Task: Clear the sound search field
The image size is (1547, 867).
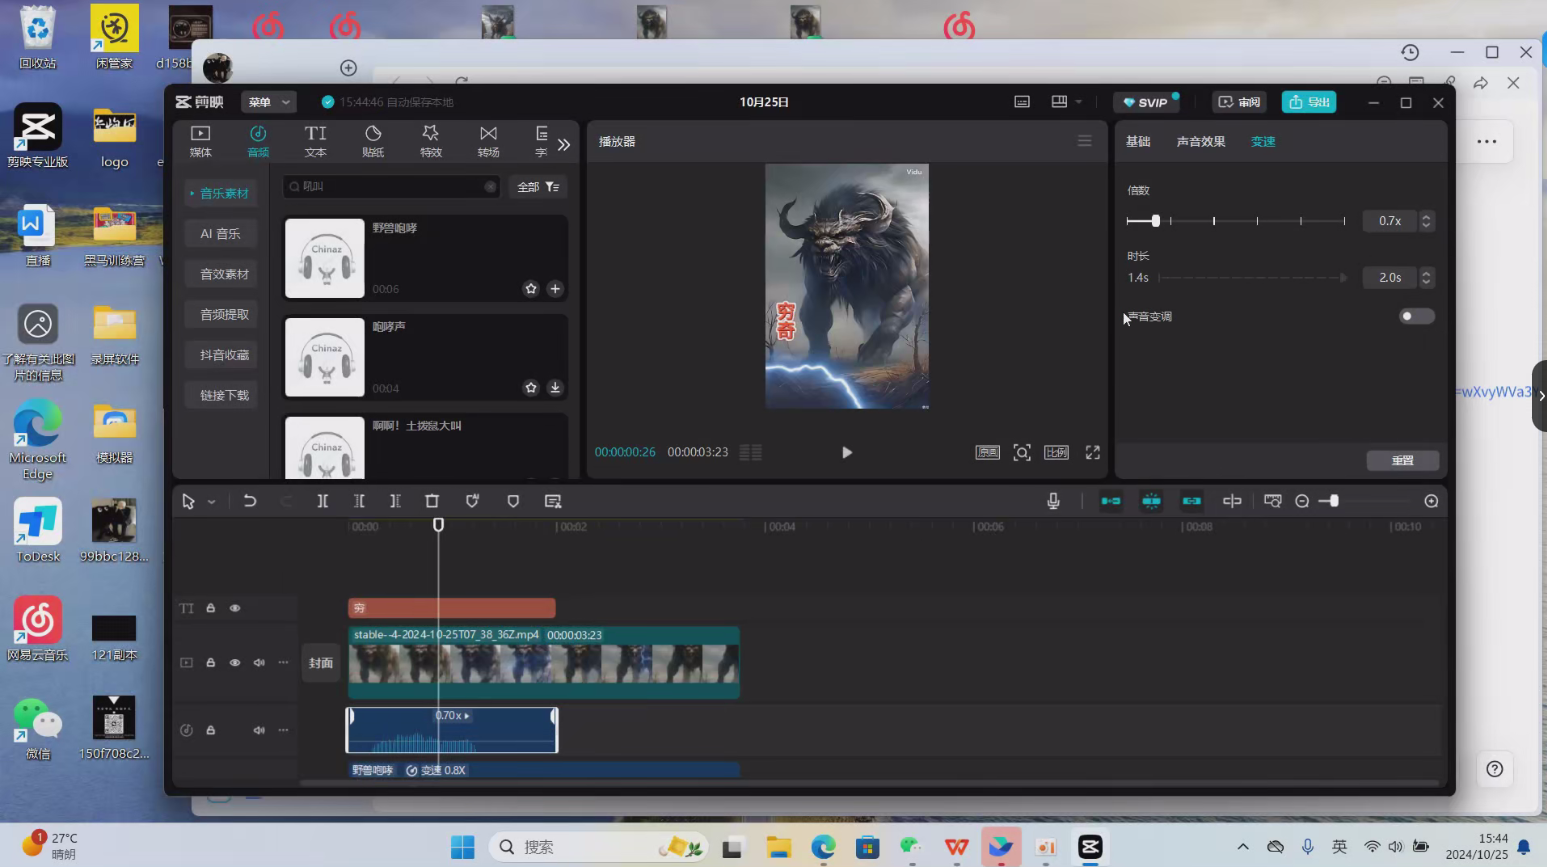Action: click(490, 187)
